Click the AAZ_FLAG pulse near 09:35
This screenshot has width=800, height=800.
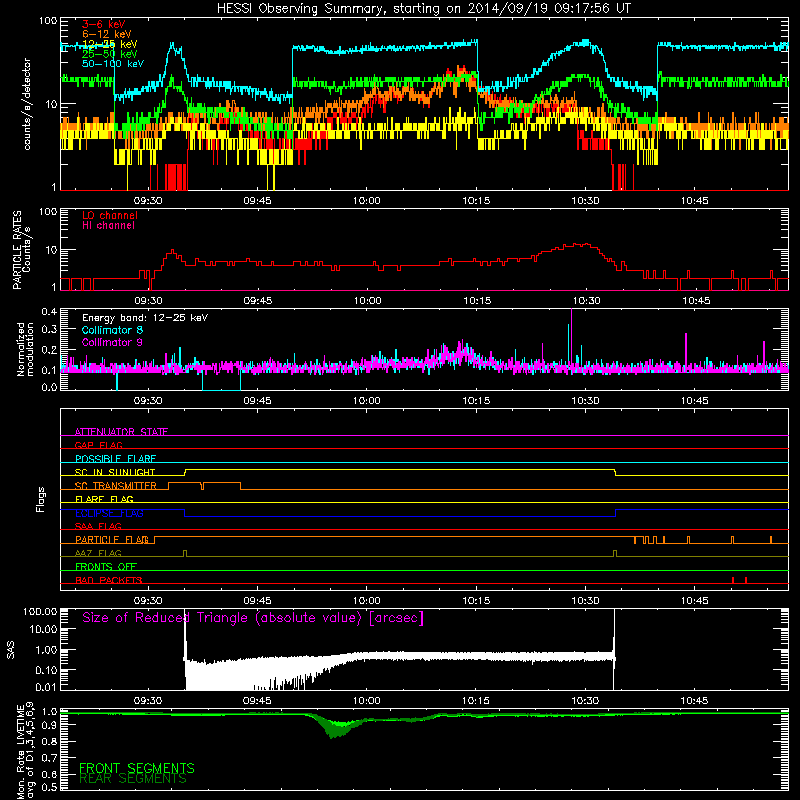point(185,554)
